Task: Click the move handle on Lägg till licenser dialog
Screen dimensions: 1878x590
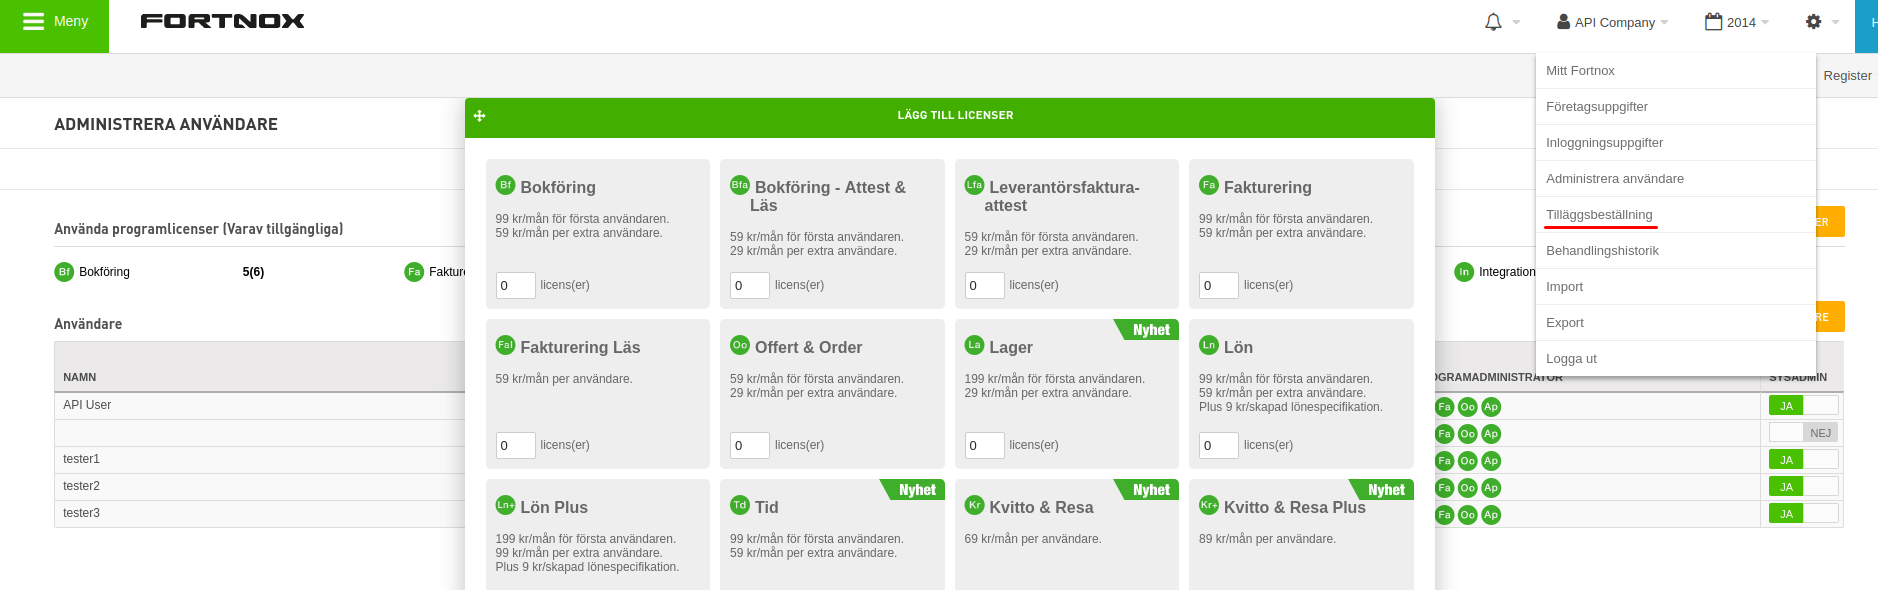Action: click(480, 116)
